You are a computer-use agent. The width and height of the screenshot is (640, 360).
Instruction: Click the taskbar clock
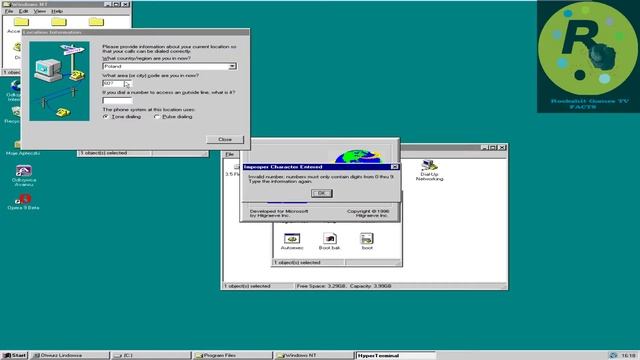(x=629, y=356)
